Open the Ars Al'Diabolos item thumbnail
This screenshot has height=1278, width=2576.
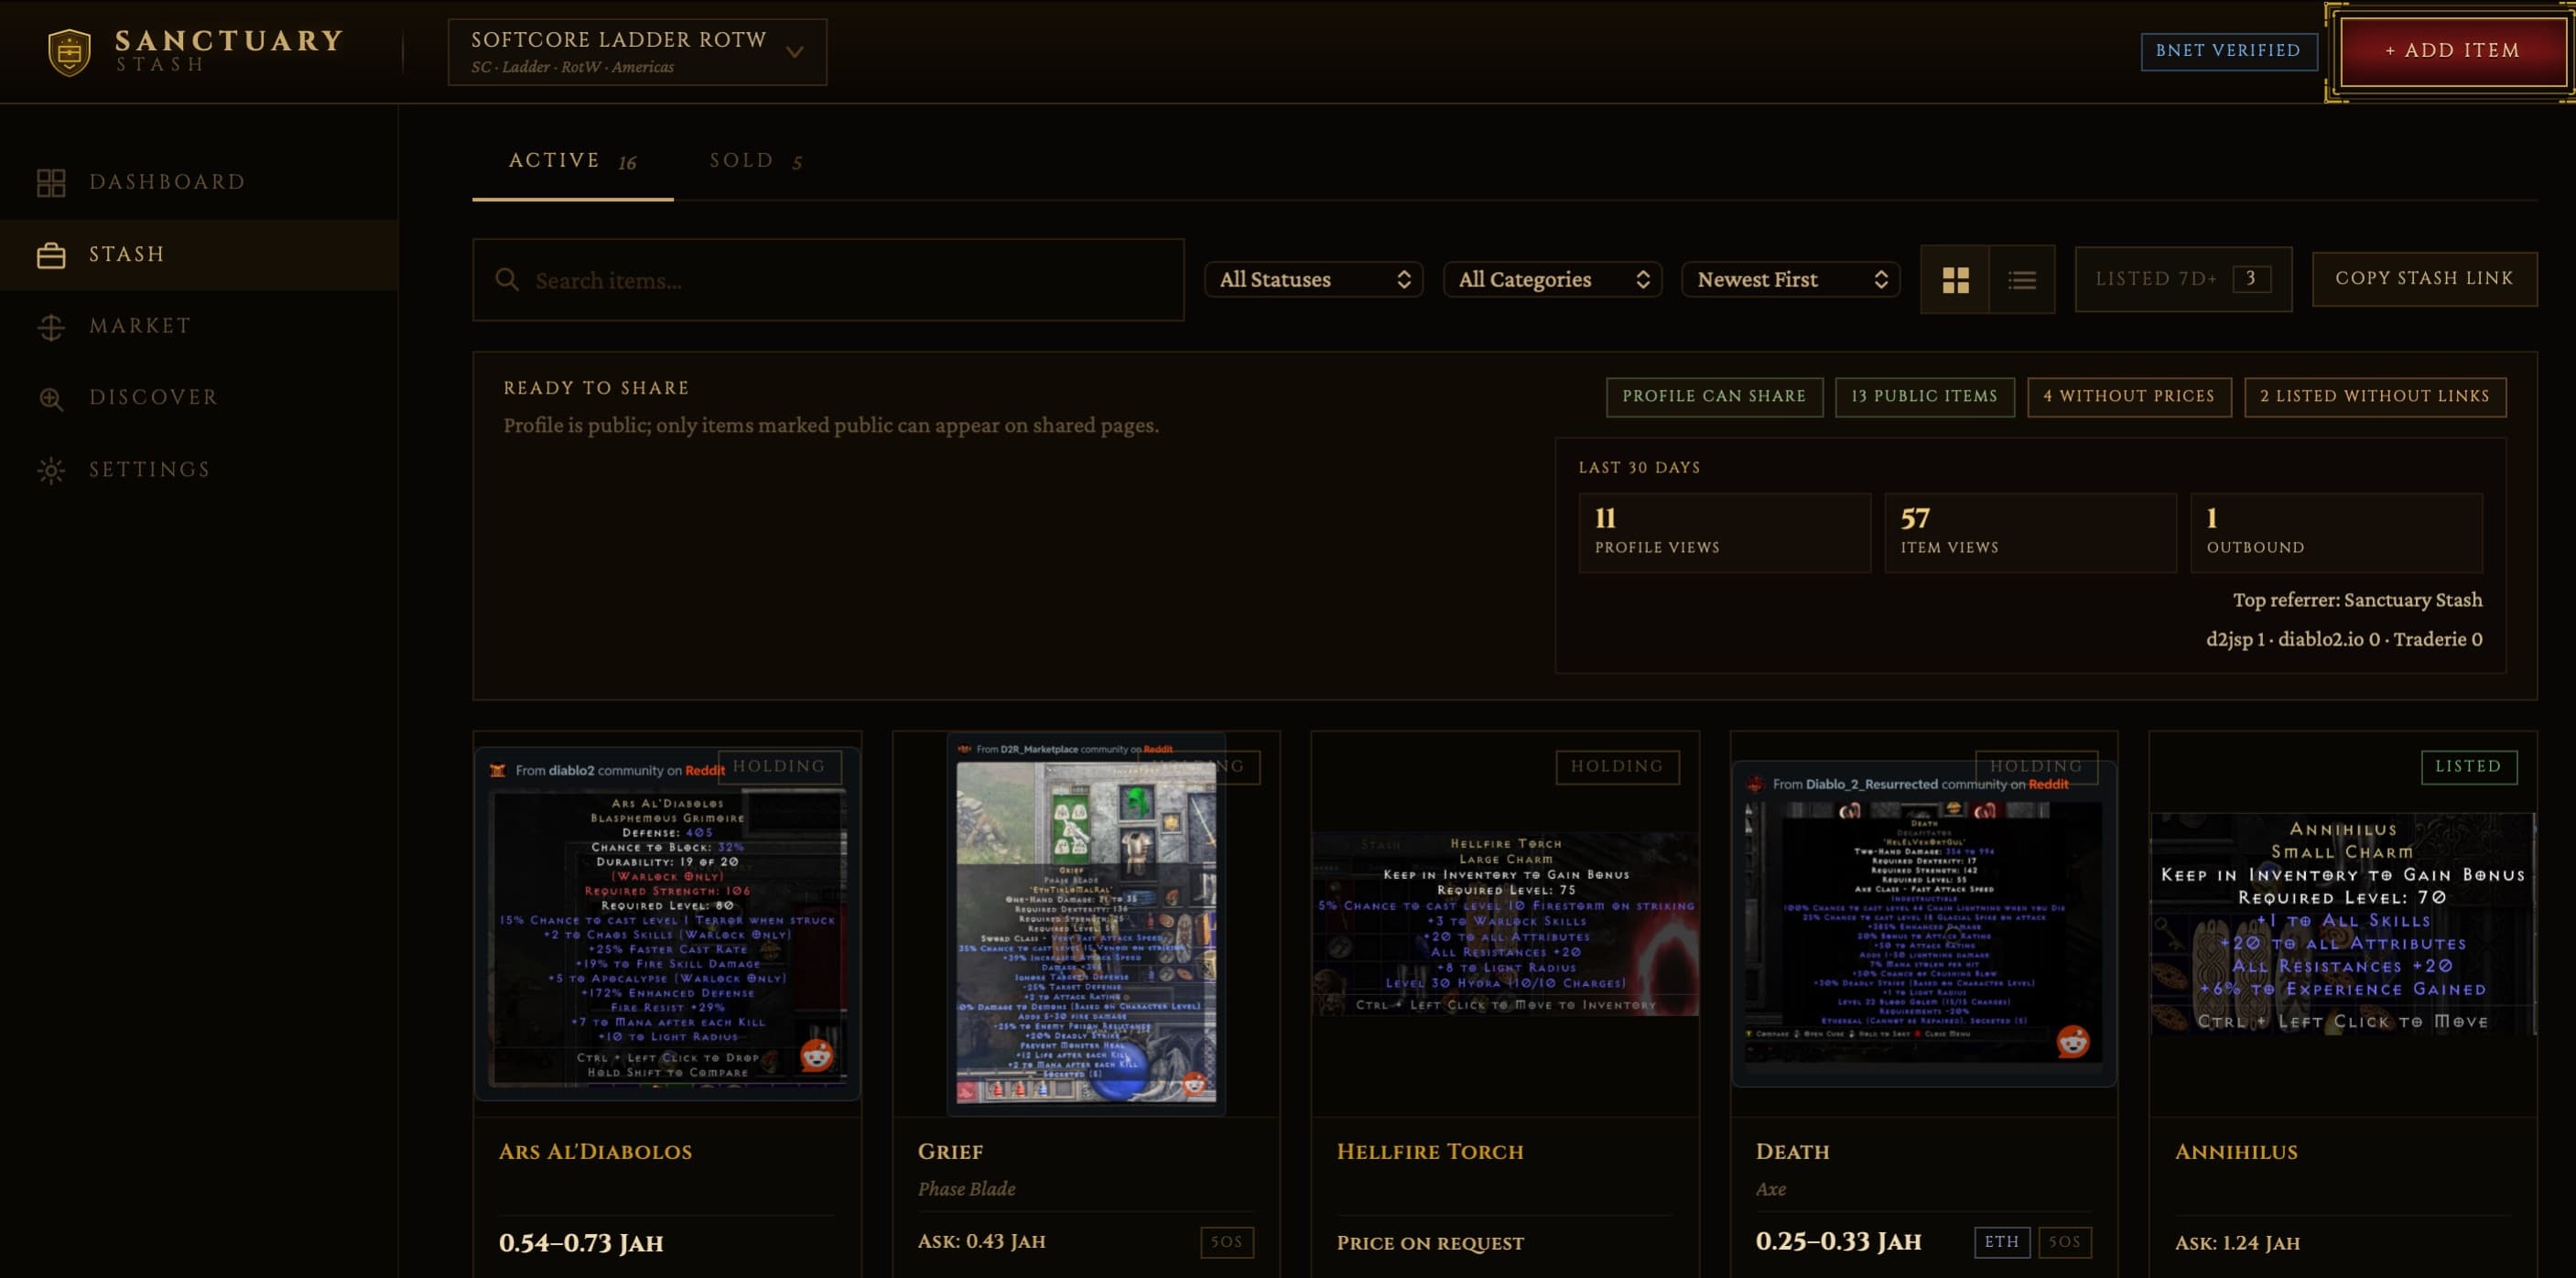tap(667, 923)
